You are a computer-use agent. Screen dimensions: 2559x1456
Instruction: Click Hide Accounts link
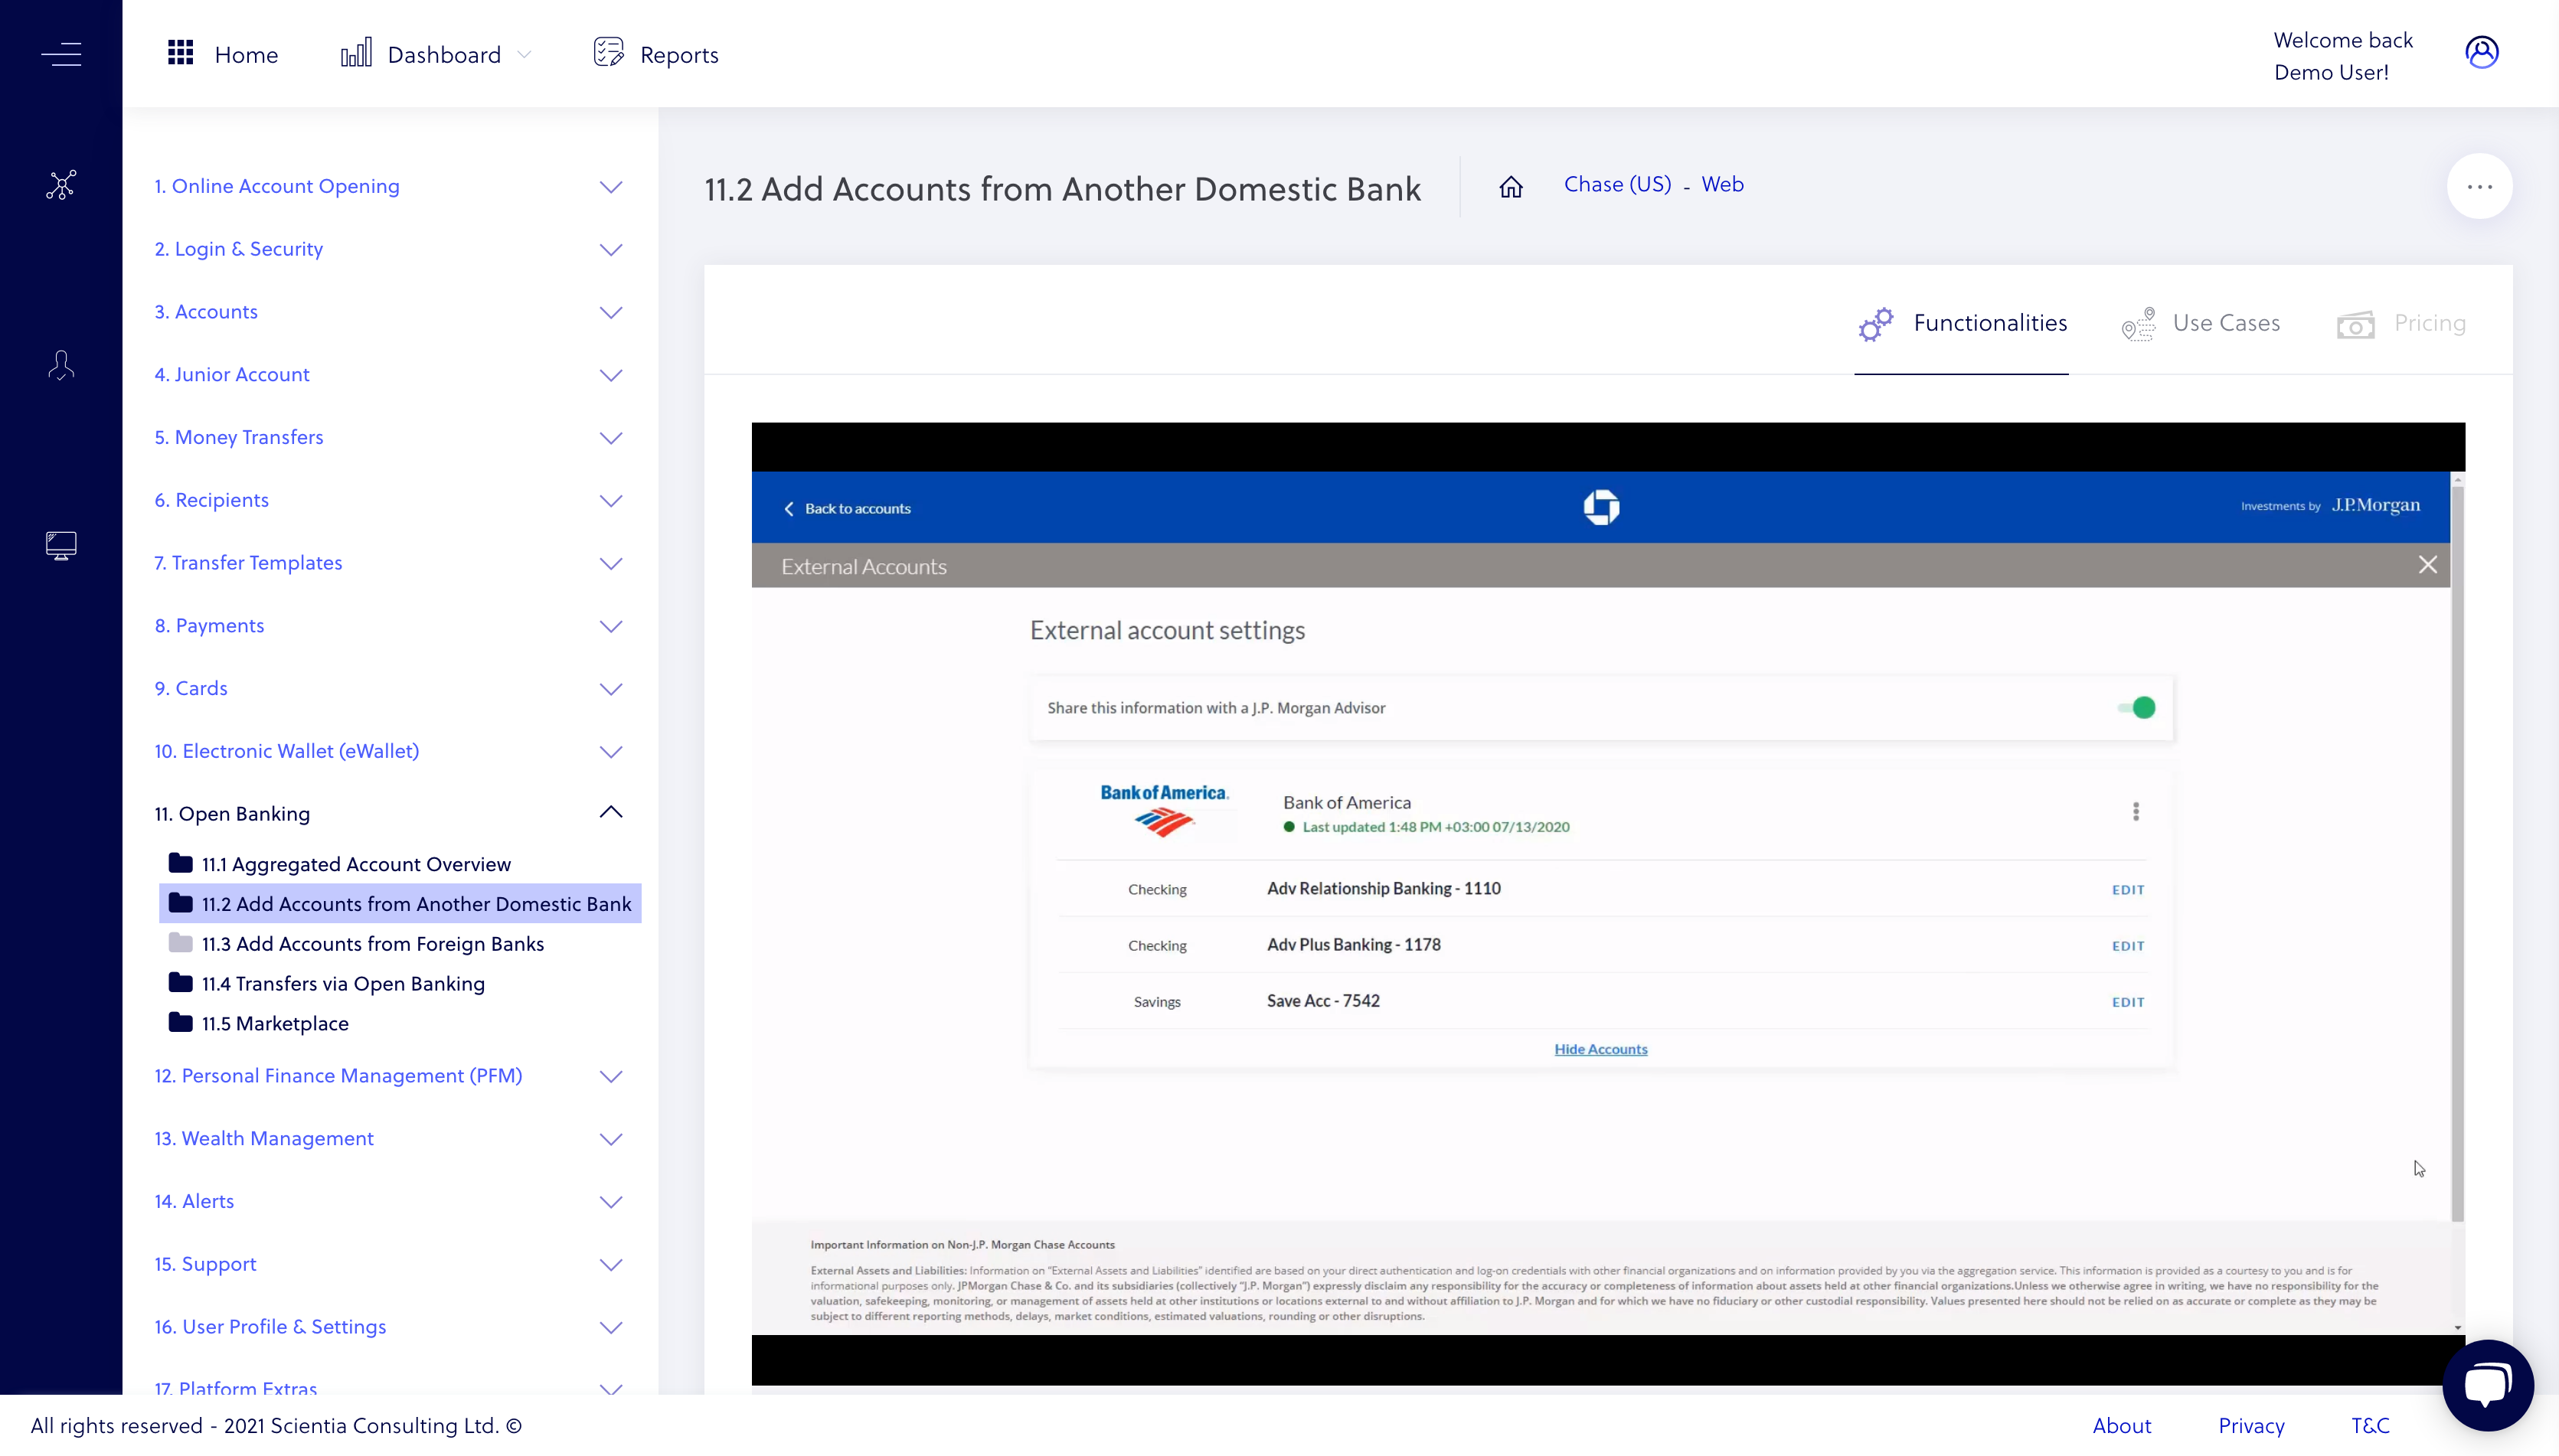pyautogui.click(x=1601, y=1049)
